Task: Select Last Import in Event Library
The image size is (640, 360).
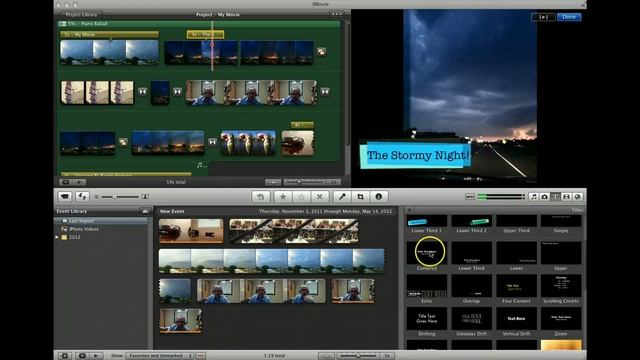Action: [x=102, y=221]
